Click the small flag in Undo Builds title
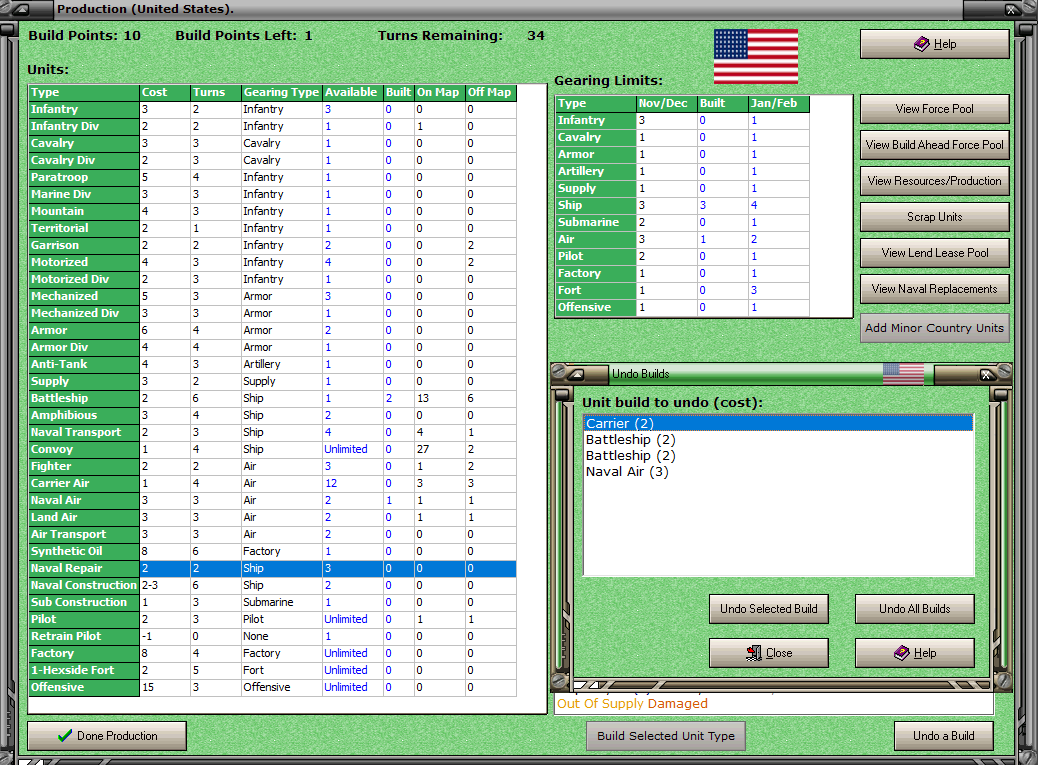 903,374
